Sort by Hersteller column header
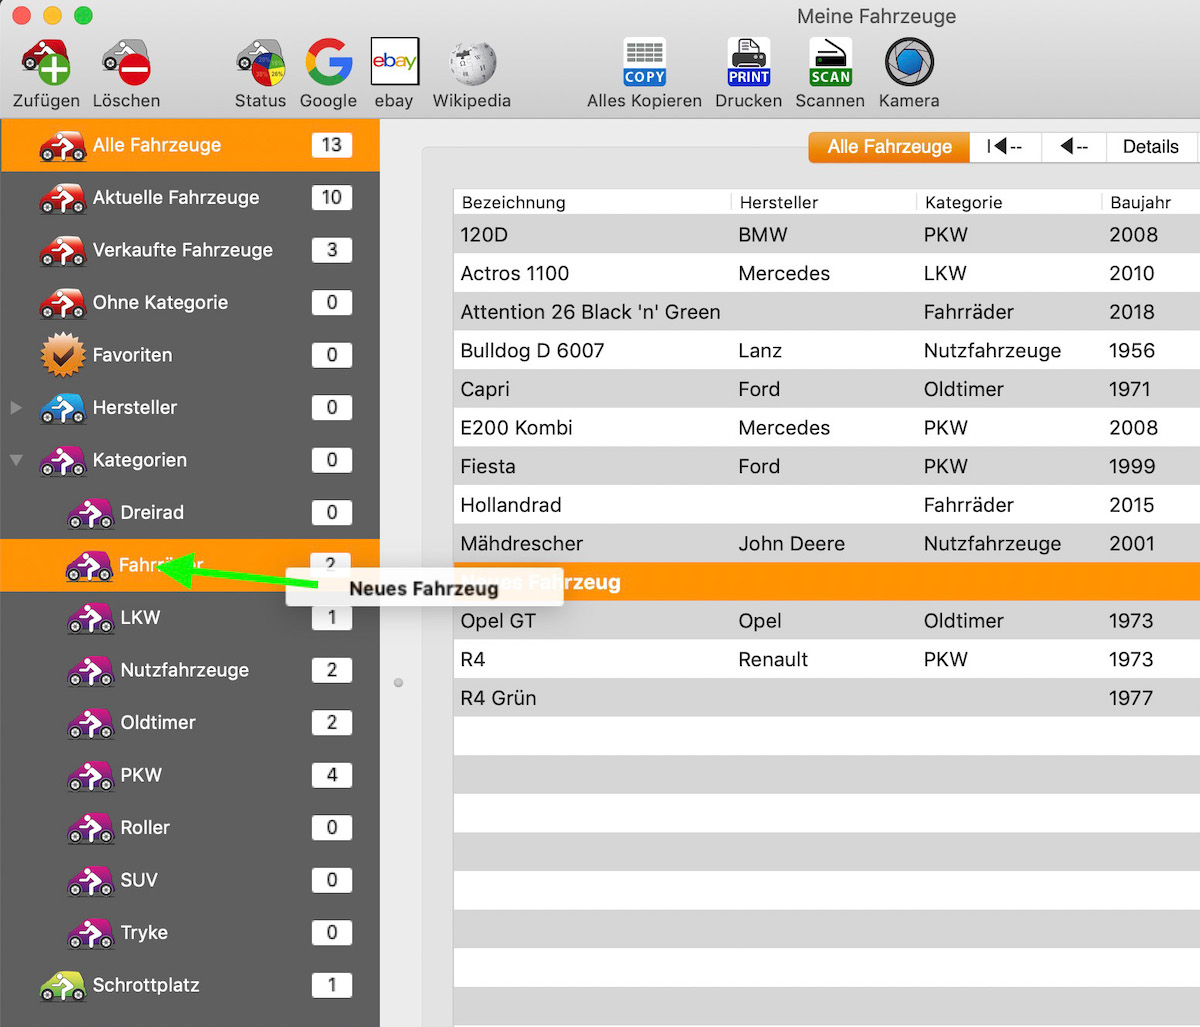The image size is (1200, 1027). (x=824, y=202)
